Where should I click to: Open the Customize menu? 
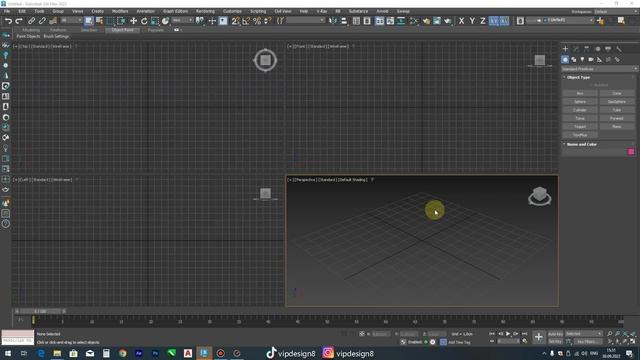tap(232, 11)
